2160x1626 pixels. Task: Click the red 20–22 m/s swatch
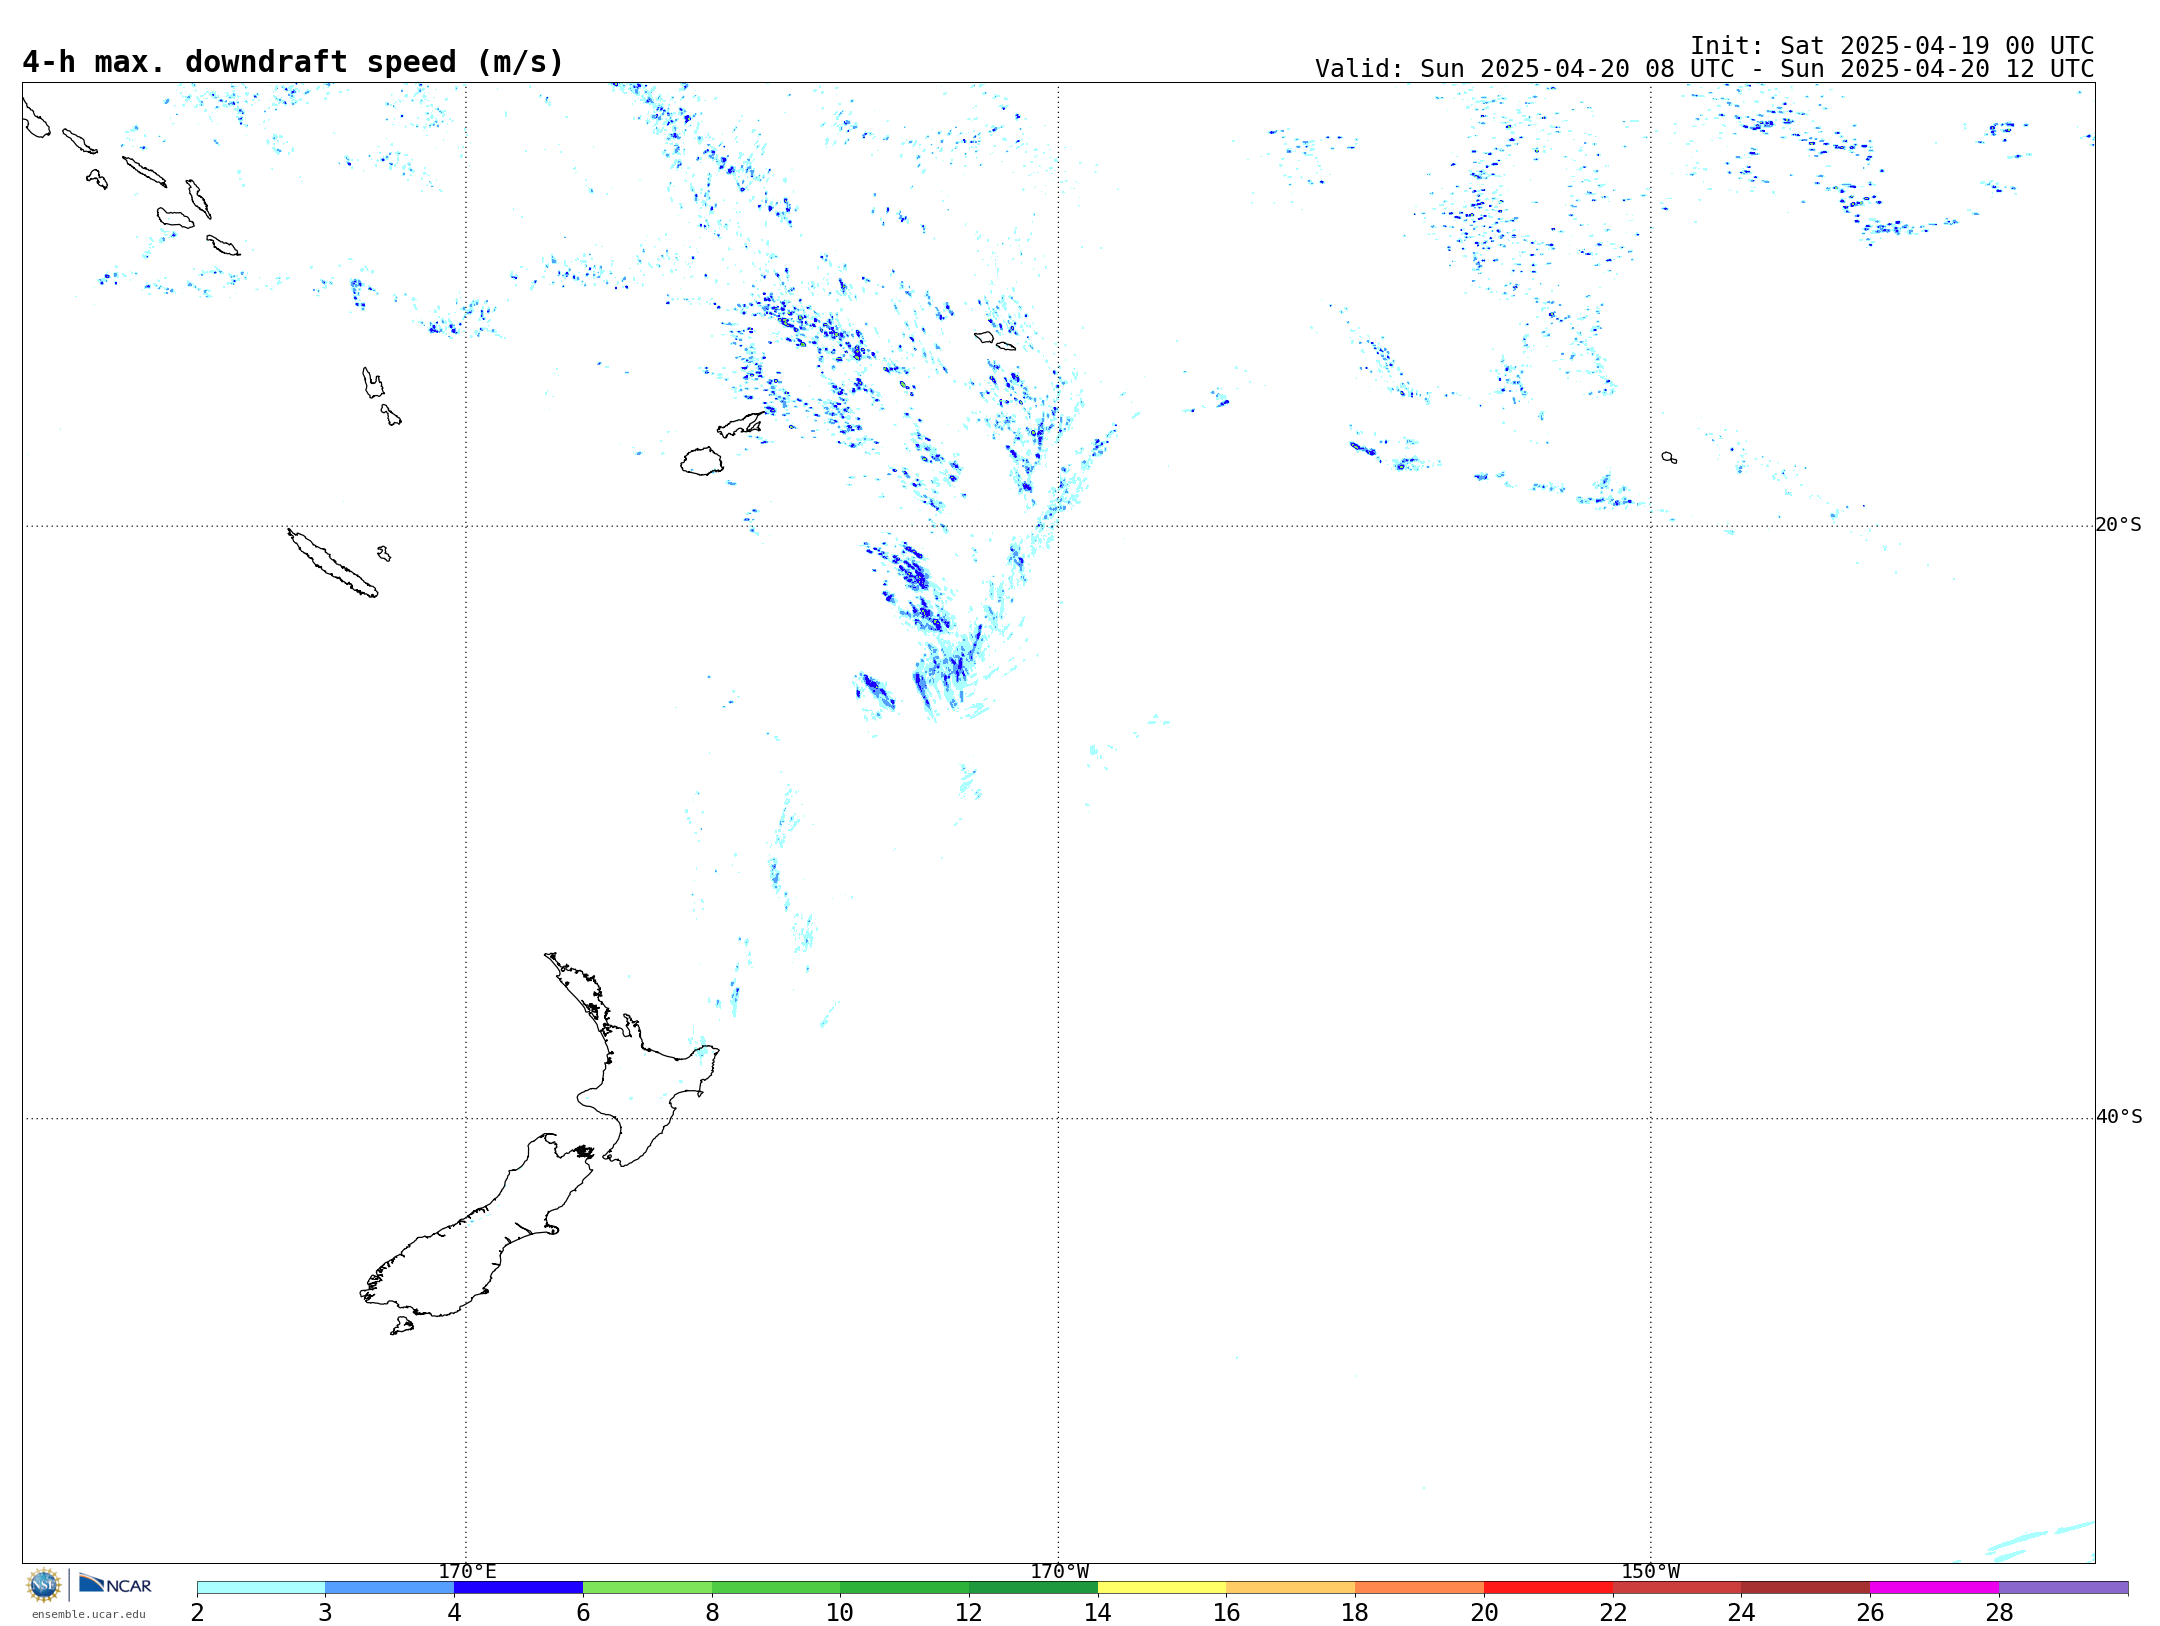point(1548,1587)
